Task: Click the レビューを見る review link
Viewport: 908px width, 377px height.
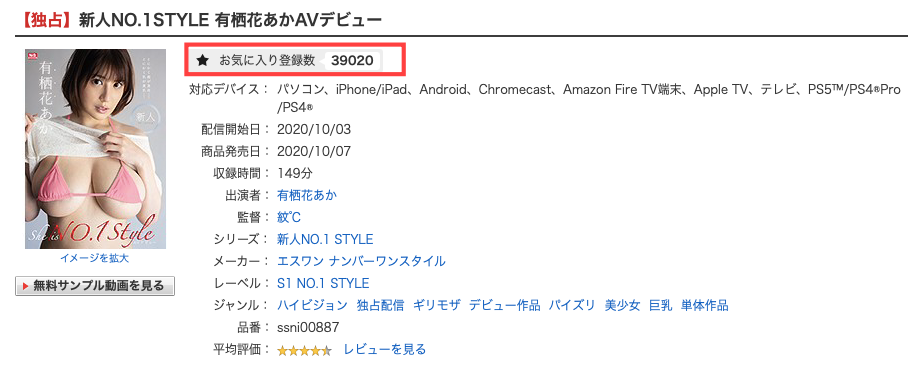Action: (x=385, y=349)
